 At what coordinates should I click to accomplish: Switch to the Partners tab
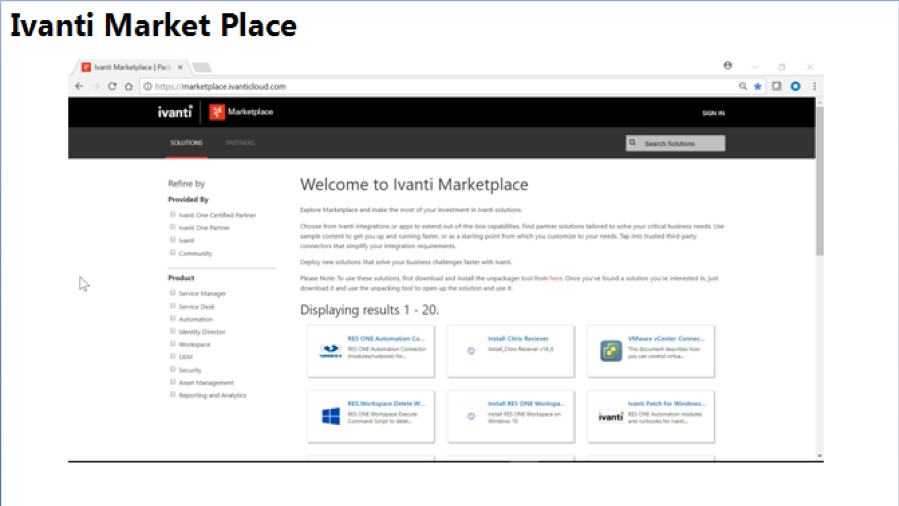[x=240, y=143]
